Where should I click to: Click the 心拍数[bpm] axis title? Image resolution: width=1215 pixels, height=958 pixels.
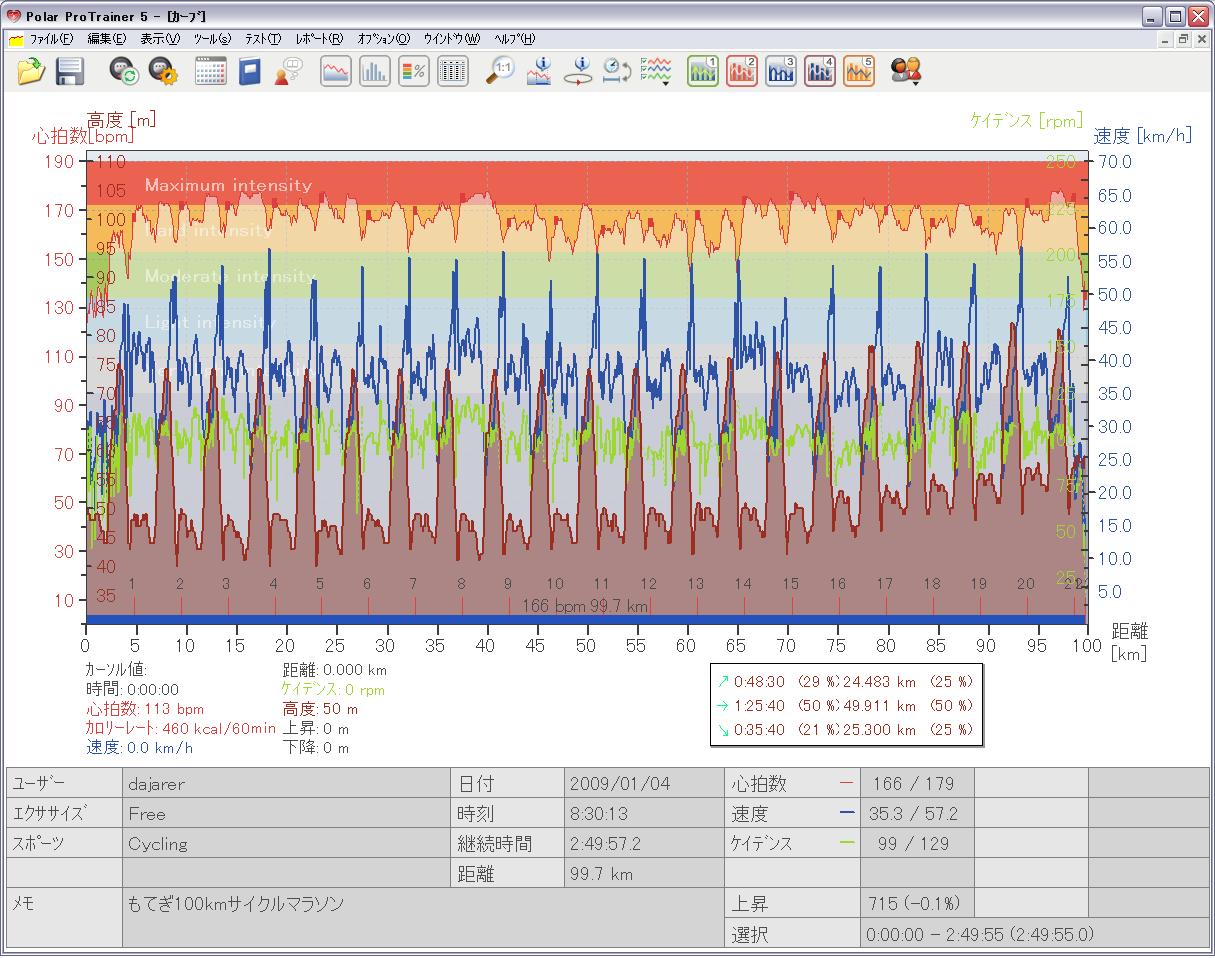(x=84, y=135)
